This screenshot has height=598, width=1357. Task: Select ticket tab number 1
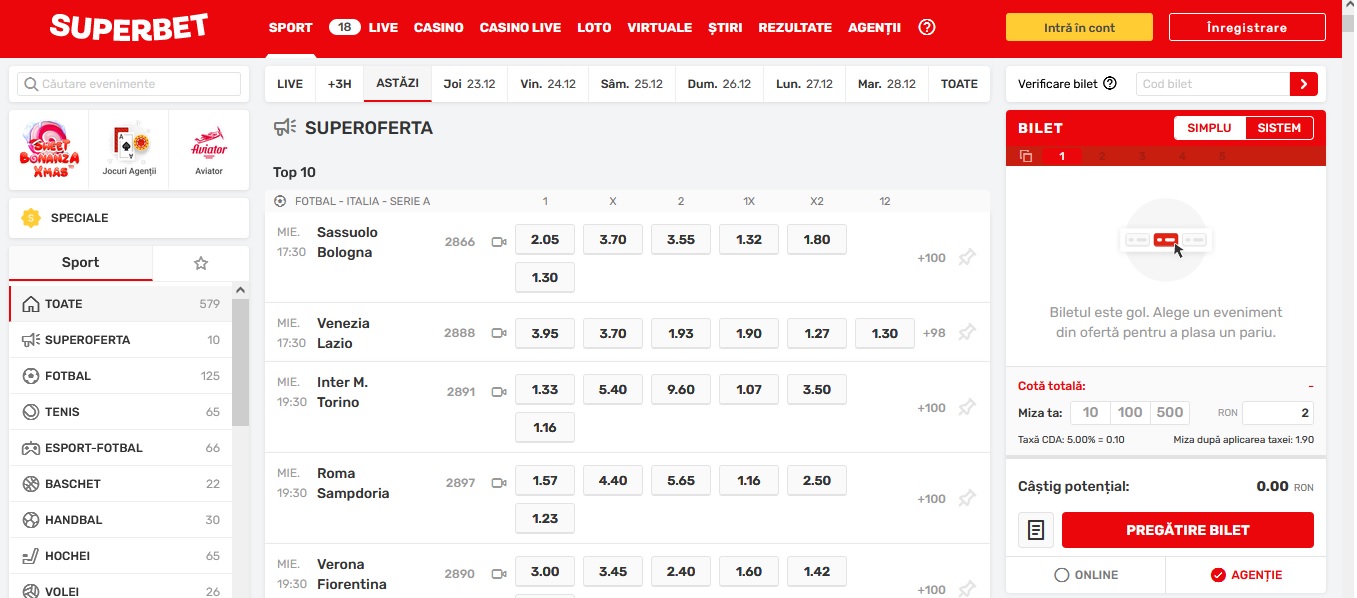point(1062,156)
